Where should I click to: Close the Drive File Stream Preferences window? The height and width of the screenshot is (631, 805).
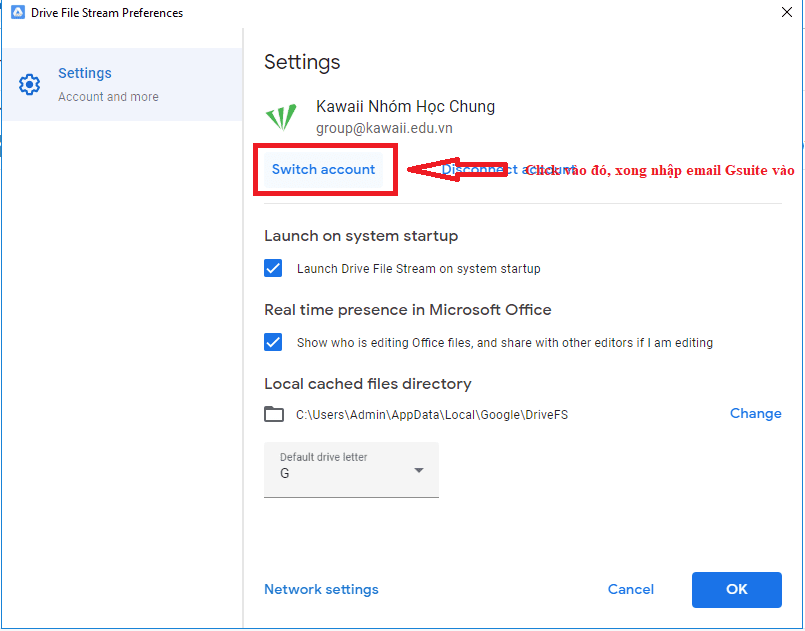787,12
